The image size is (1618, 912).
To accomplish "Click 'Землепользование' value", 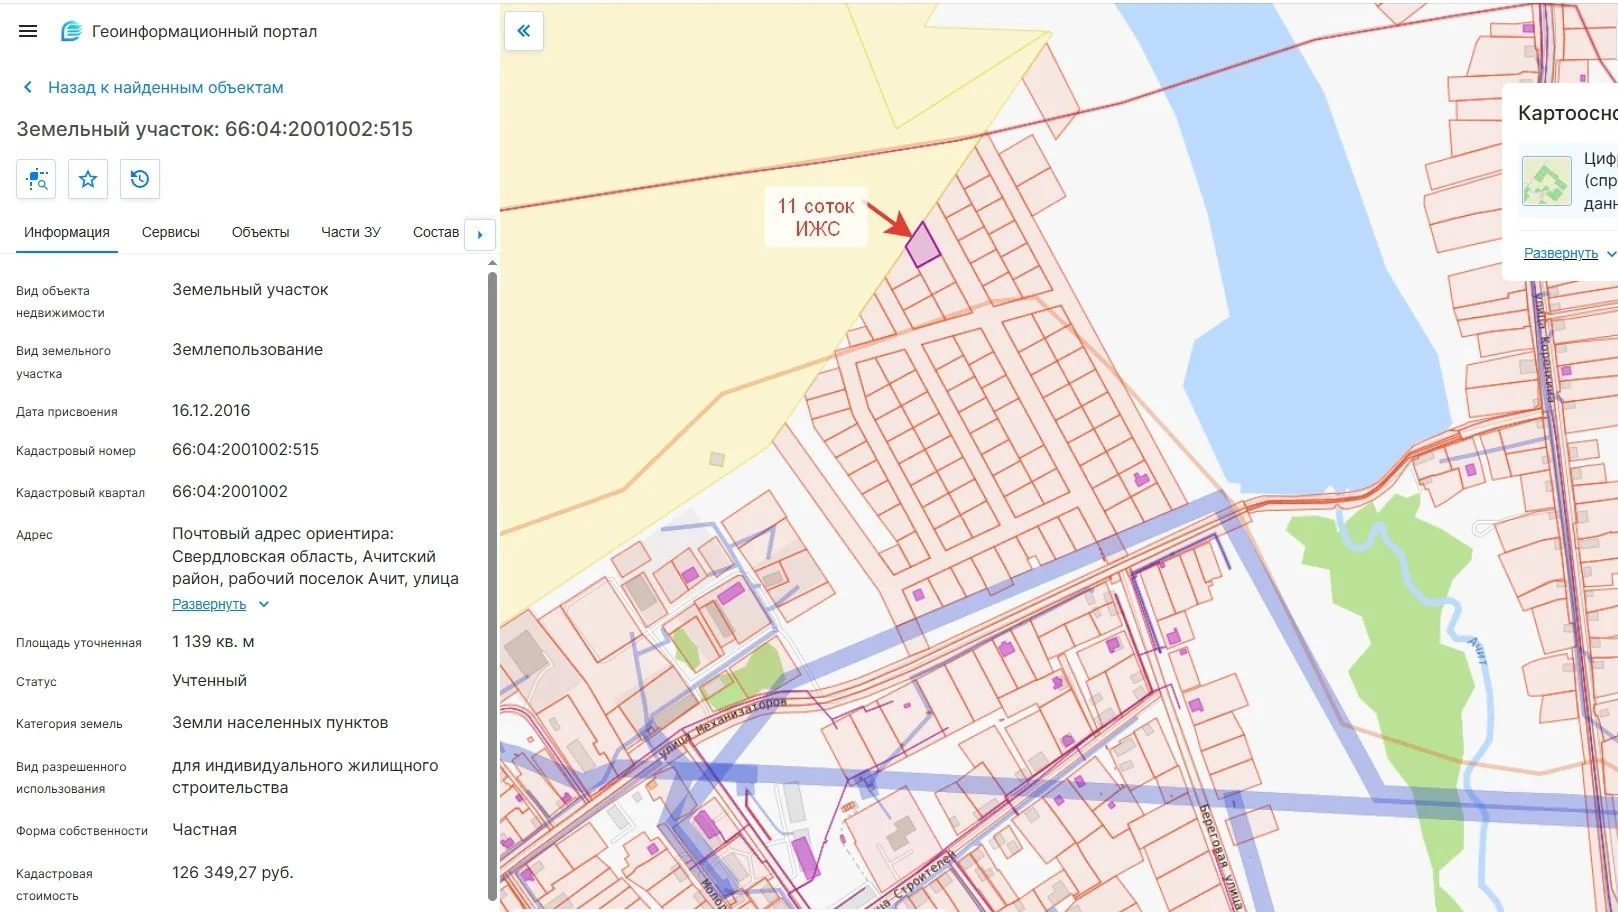I will [247, 350].
